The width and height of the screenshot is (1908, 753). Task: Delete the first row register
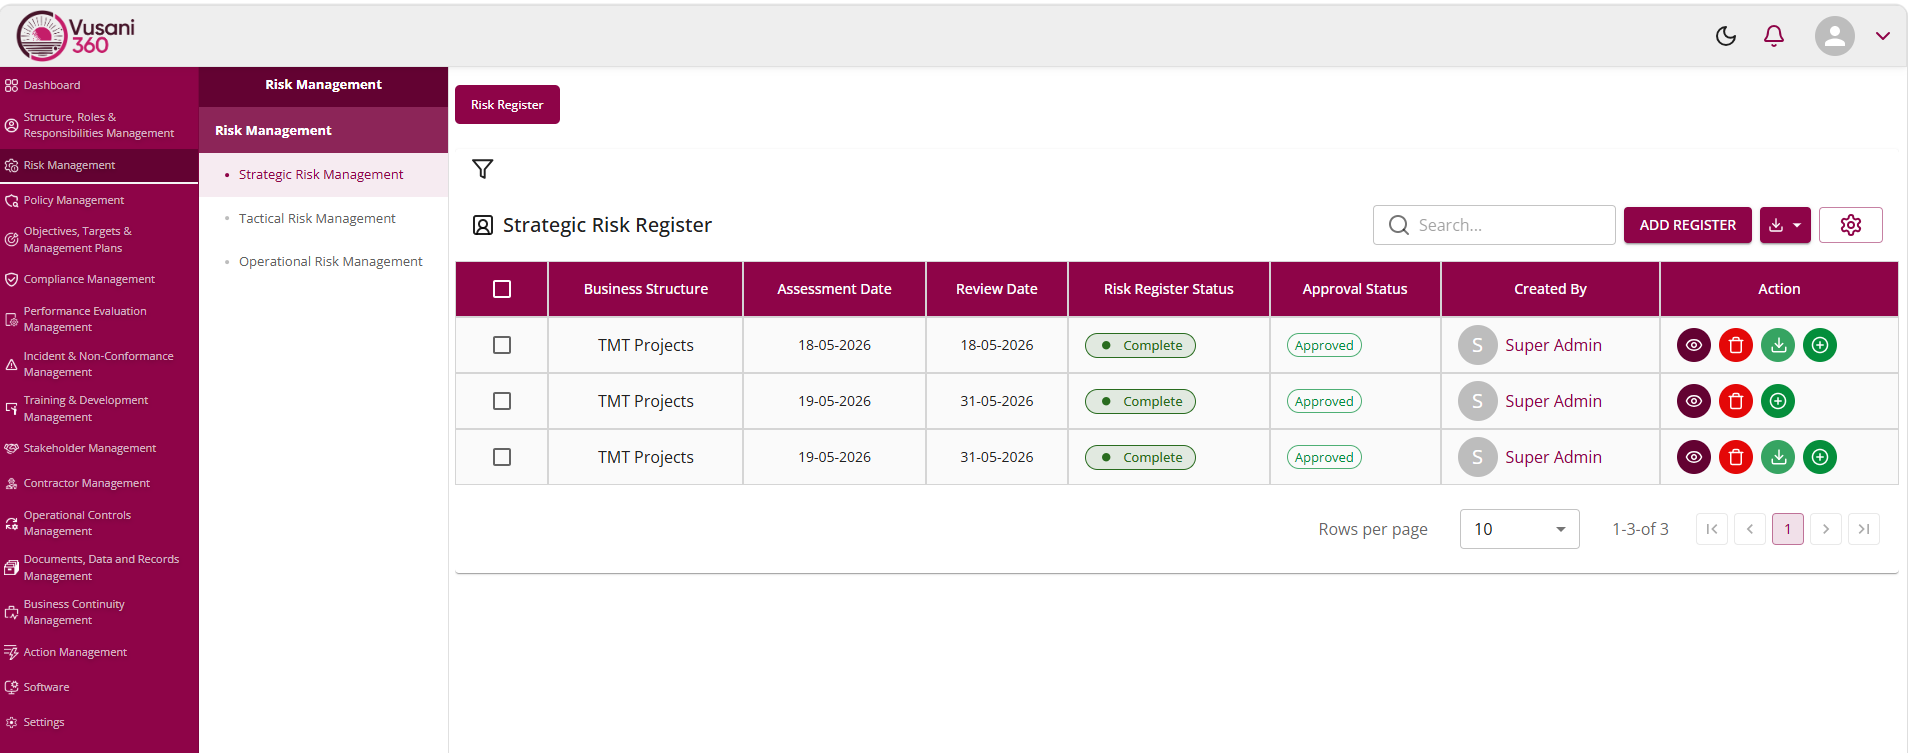[1736, 345]
